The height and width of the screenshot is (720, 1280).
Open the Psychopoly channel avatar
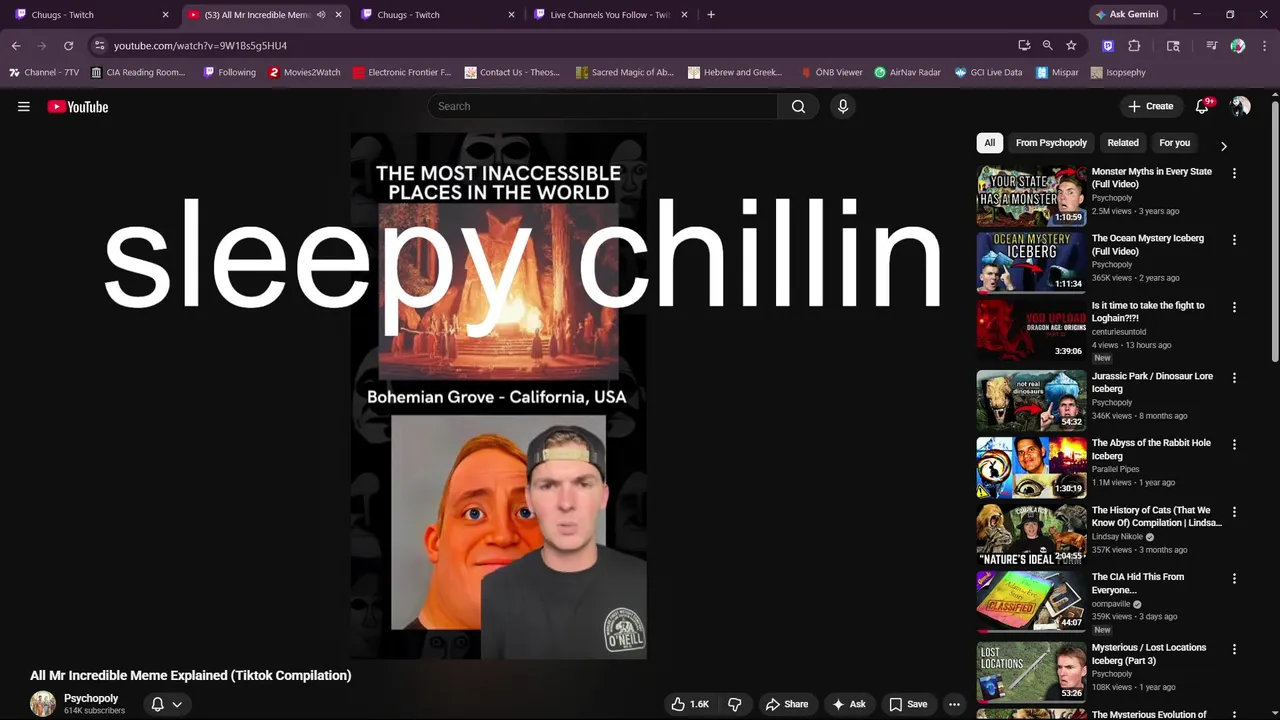(43, 704)
